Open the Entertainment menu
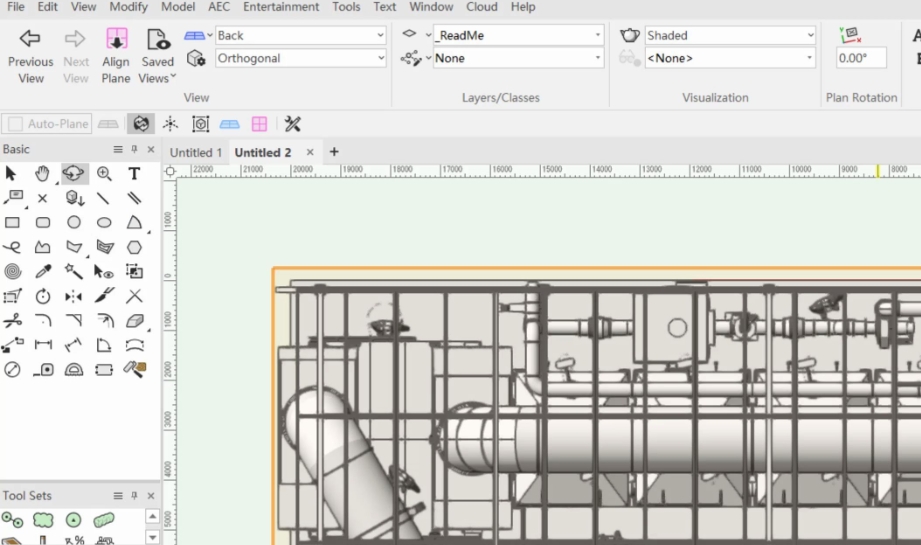Screen dimensions: 921x545 pyautogui.click(x=281, y=7)
